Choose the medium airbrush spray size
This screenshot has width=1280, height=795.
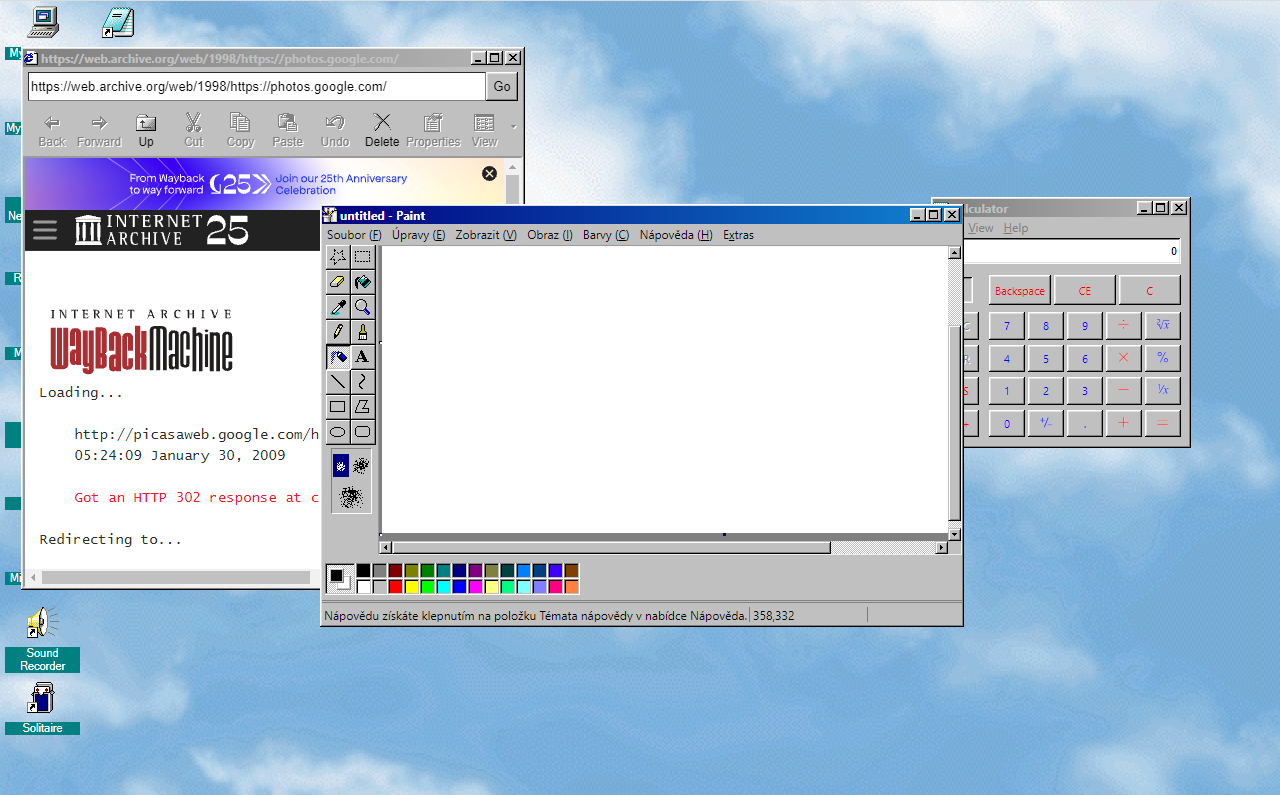[x=361, y=466]
